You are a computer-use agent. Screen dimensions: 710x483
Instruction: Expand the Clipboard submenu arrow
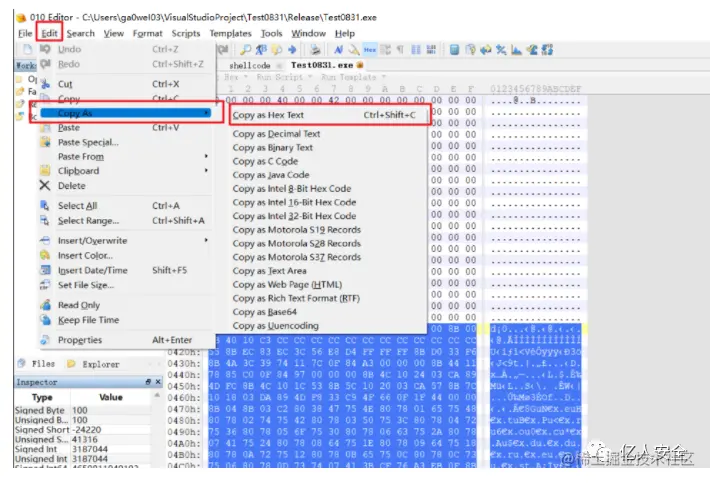(206, 171)
